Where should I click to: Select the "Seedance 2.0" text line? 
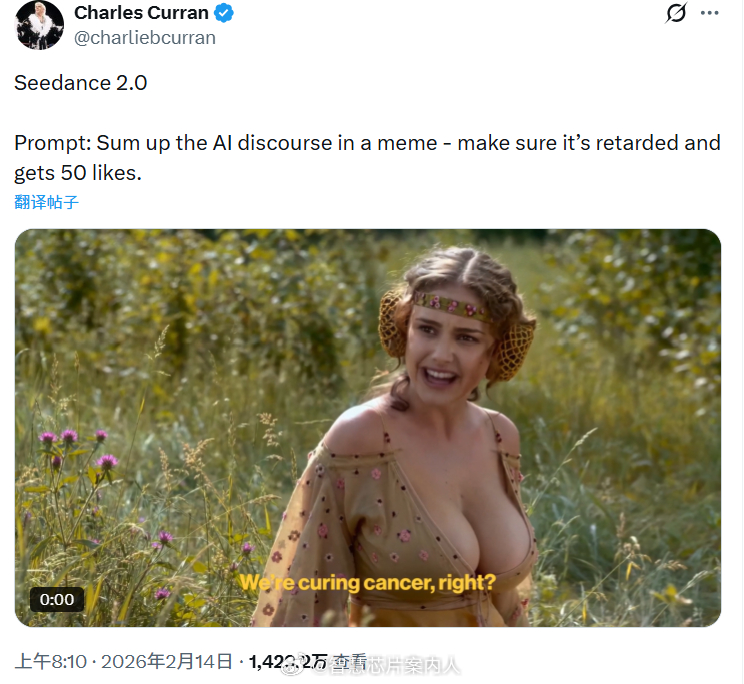[81, 83]
